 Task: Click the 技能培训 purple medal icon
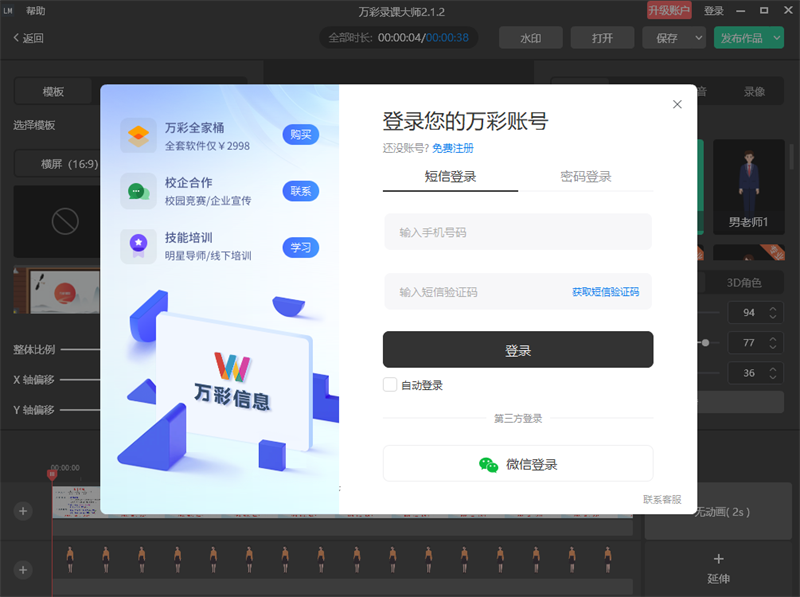[x=138, y=246]
